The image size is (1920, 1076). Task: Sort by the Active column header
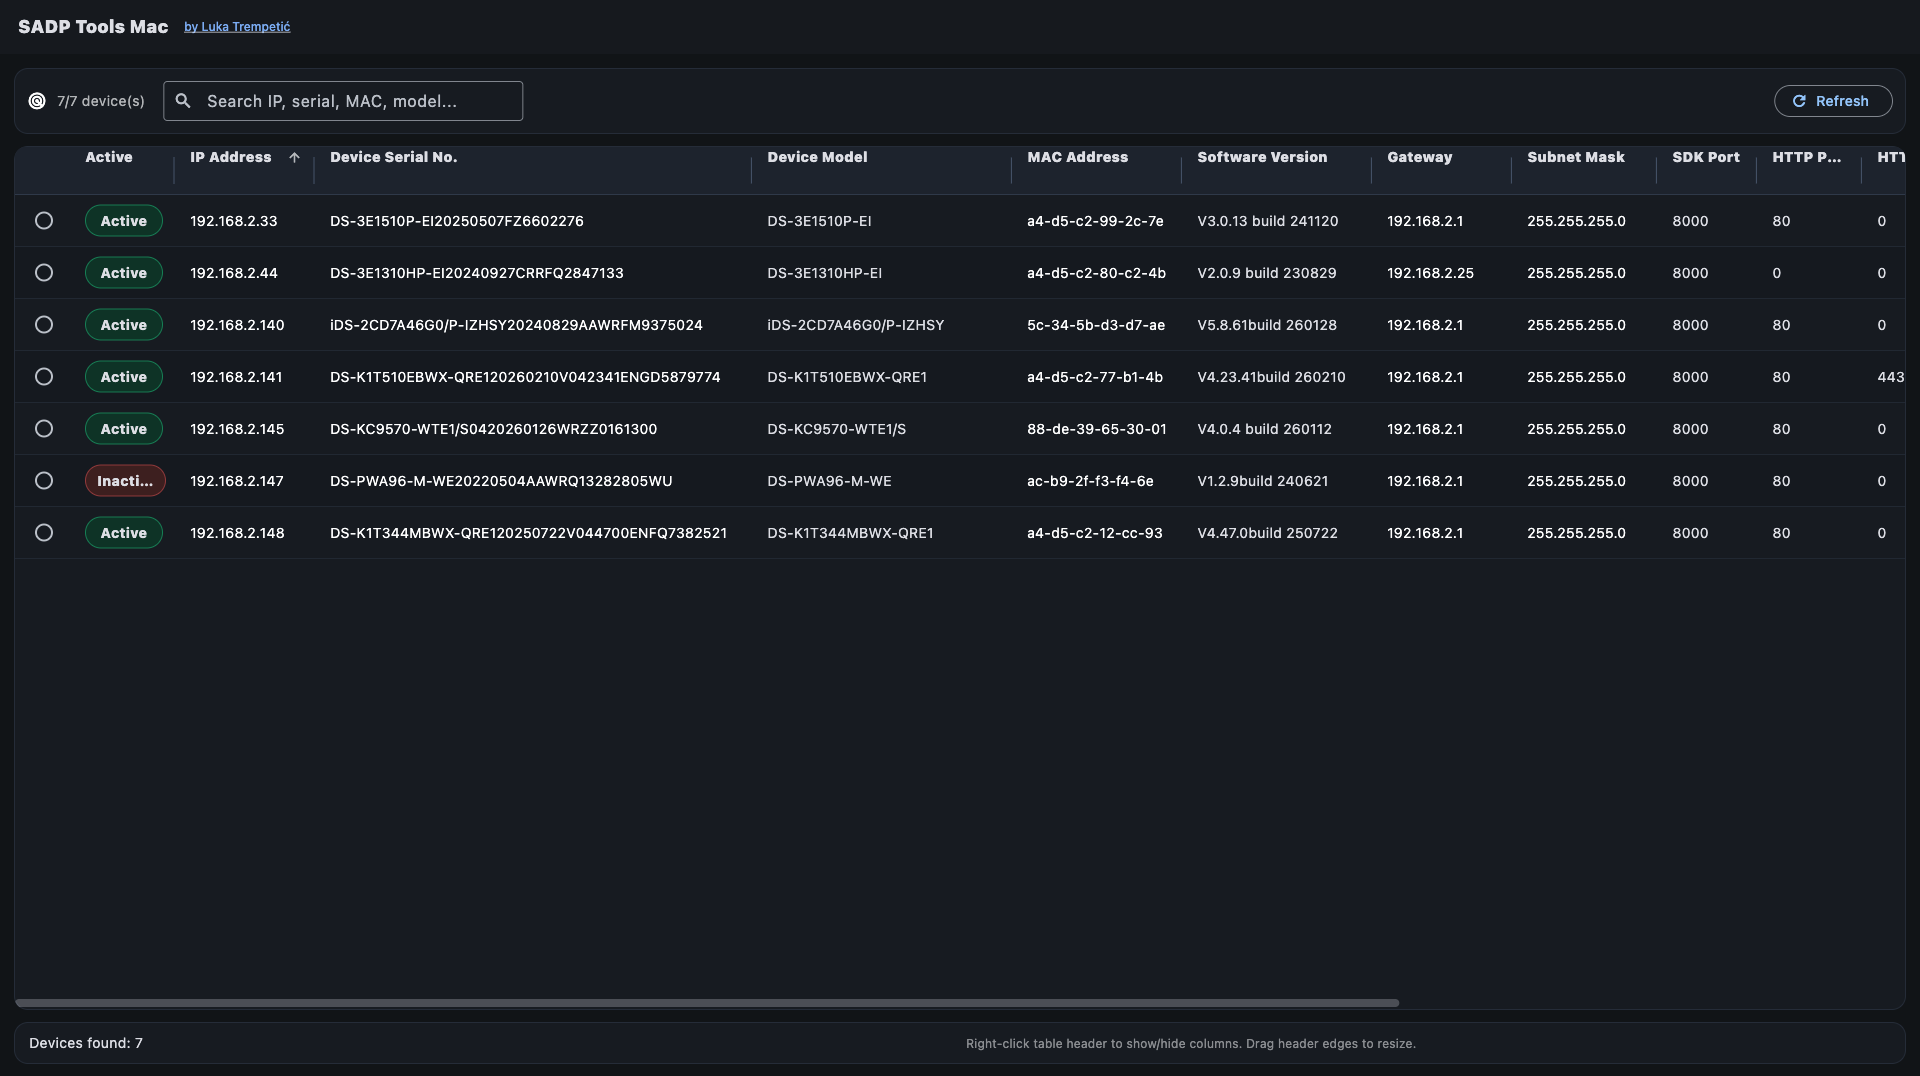109,157
